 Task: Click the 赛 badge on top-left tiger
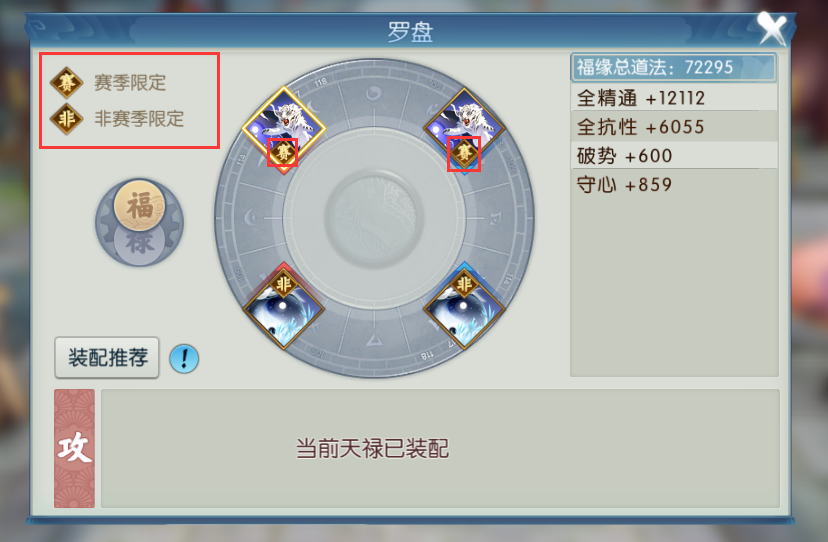pyautogui.click(x=283, y=153)
